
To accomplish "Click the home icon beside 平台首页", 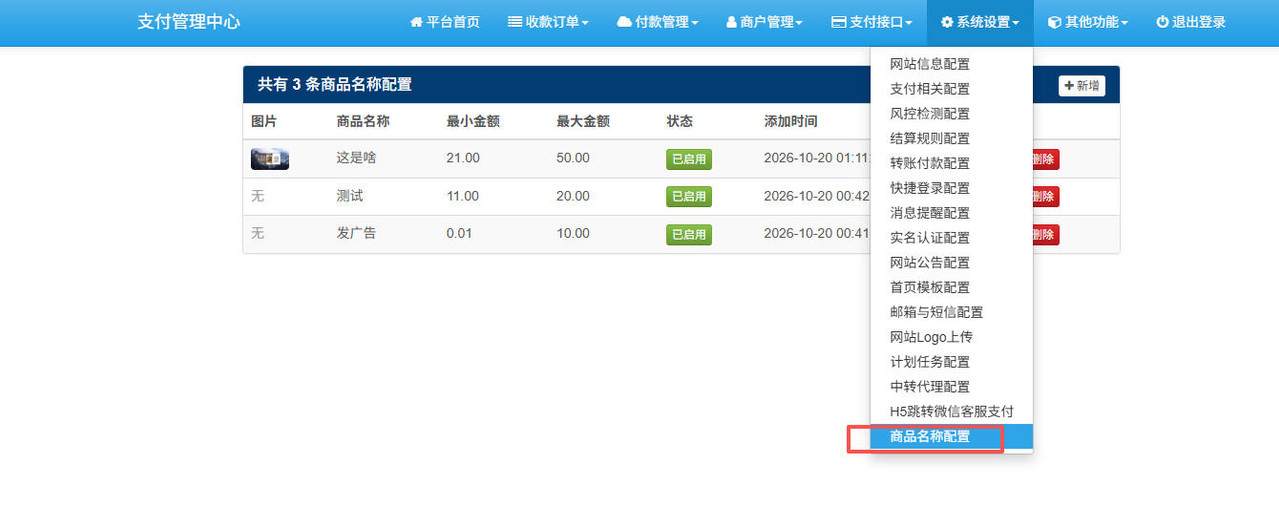I will click(x=416, y=22).
